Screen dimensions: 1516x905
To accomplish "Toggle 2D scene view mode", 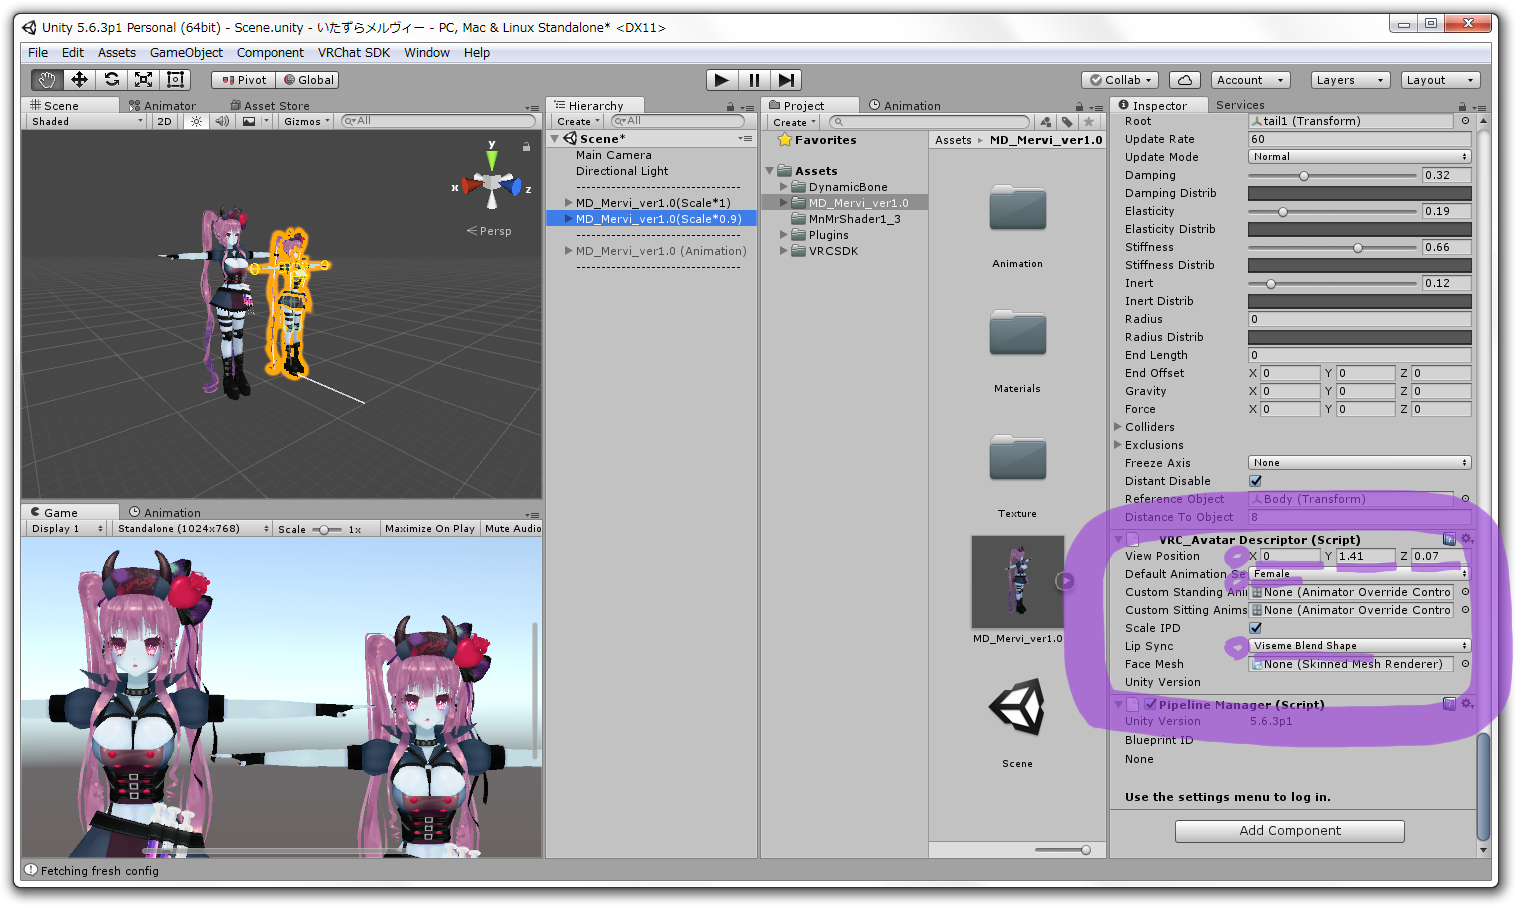I will 164,121.
